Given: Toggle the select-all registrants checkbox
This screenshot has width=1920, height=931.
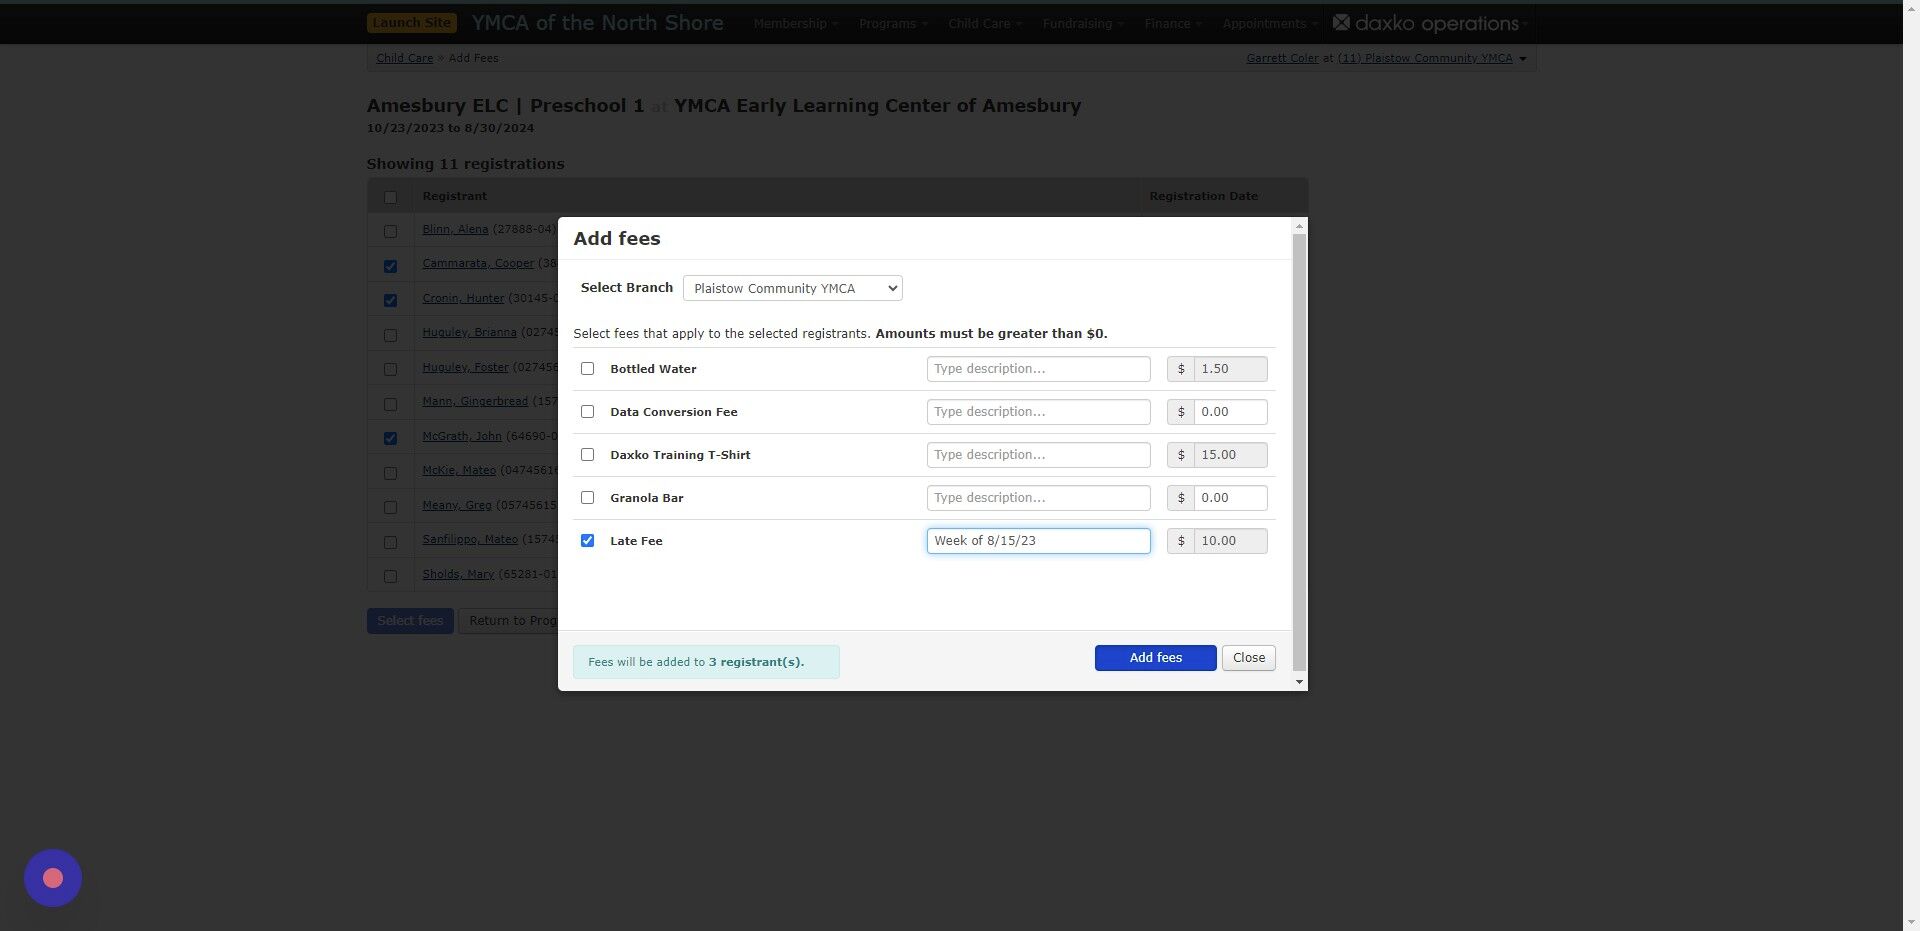Looking at the screenshot, I should click(x=390, y=197).
